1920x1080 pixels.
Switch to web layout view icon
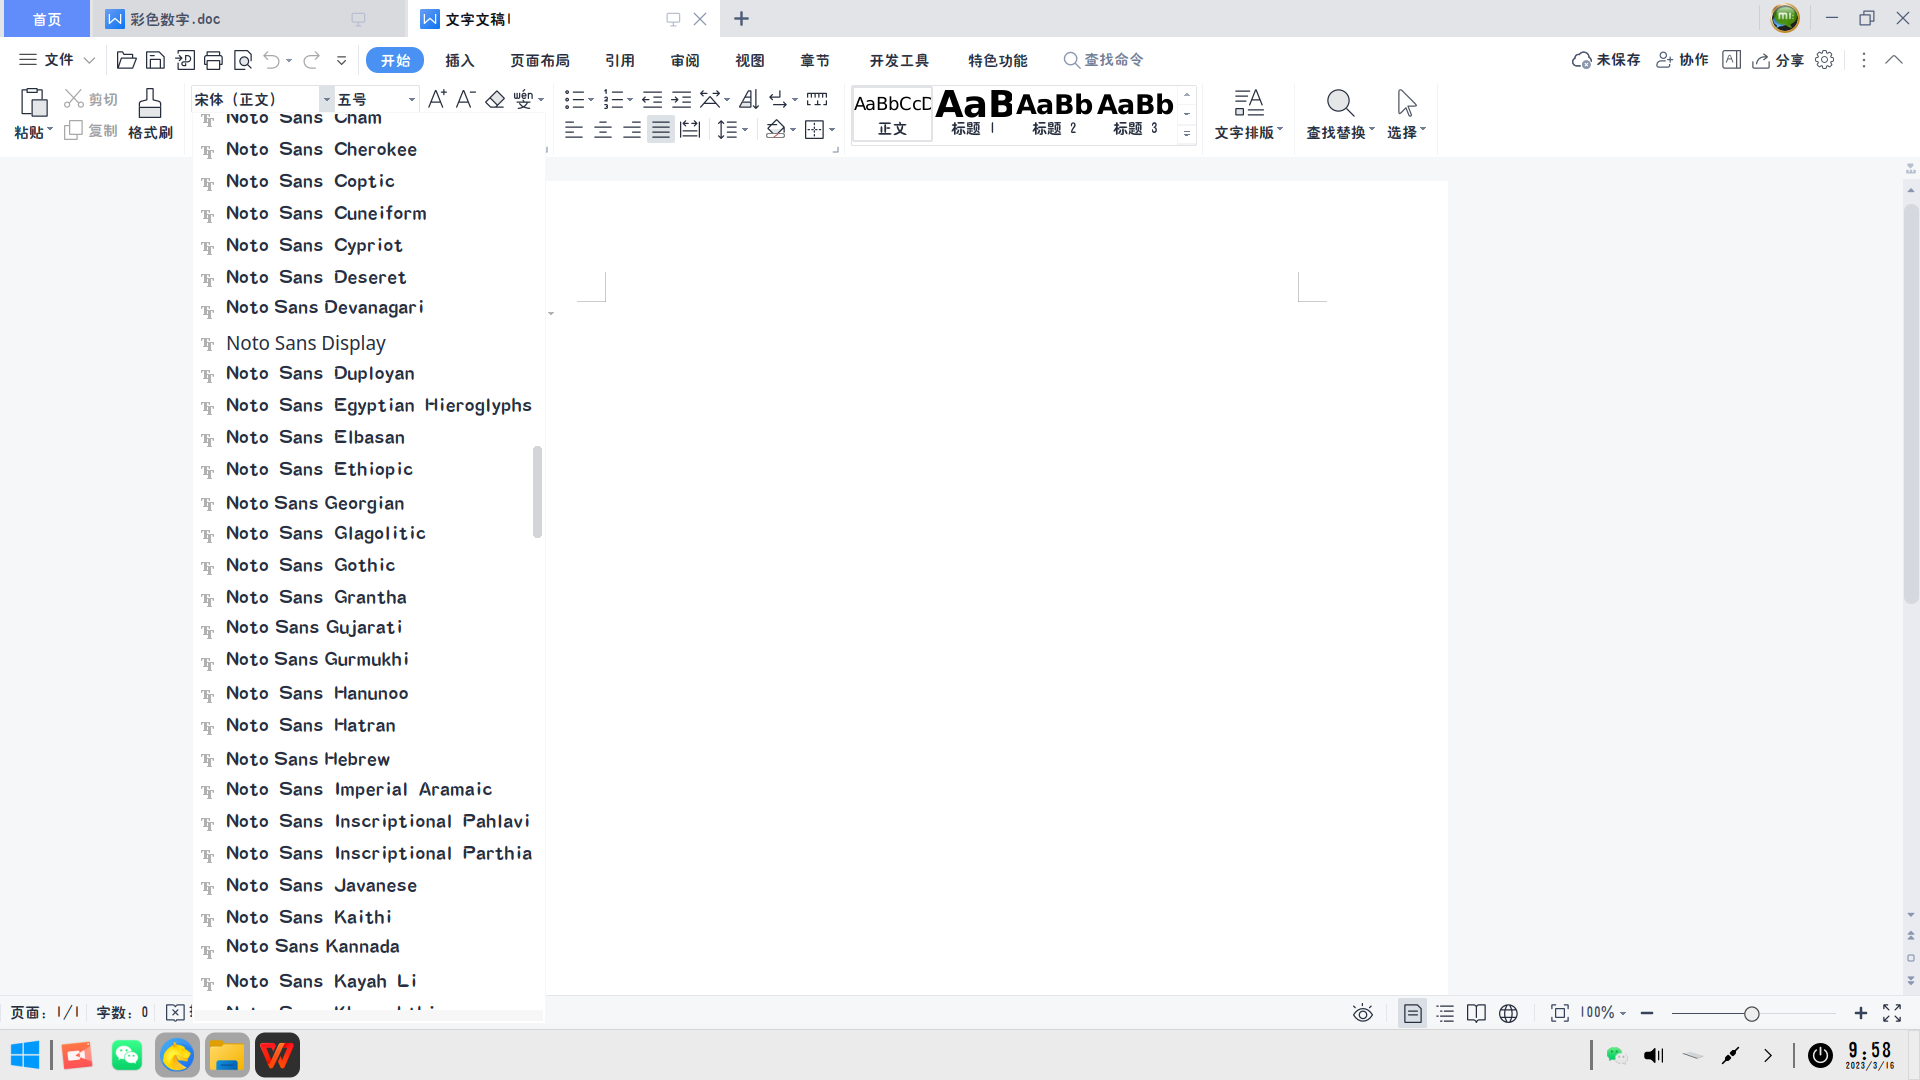tap(1508, 1013)
